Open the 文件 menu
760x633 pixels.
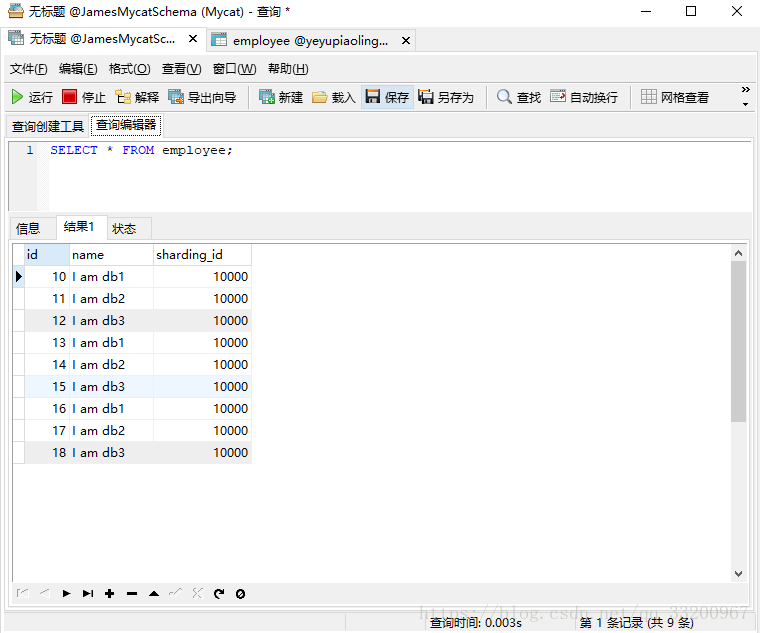pyautogui.click(x=28, y=69)
